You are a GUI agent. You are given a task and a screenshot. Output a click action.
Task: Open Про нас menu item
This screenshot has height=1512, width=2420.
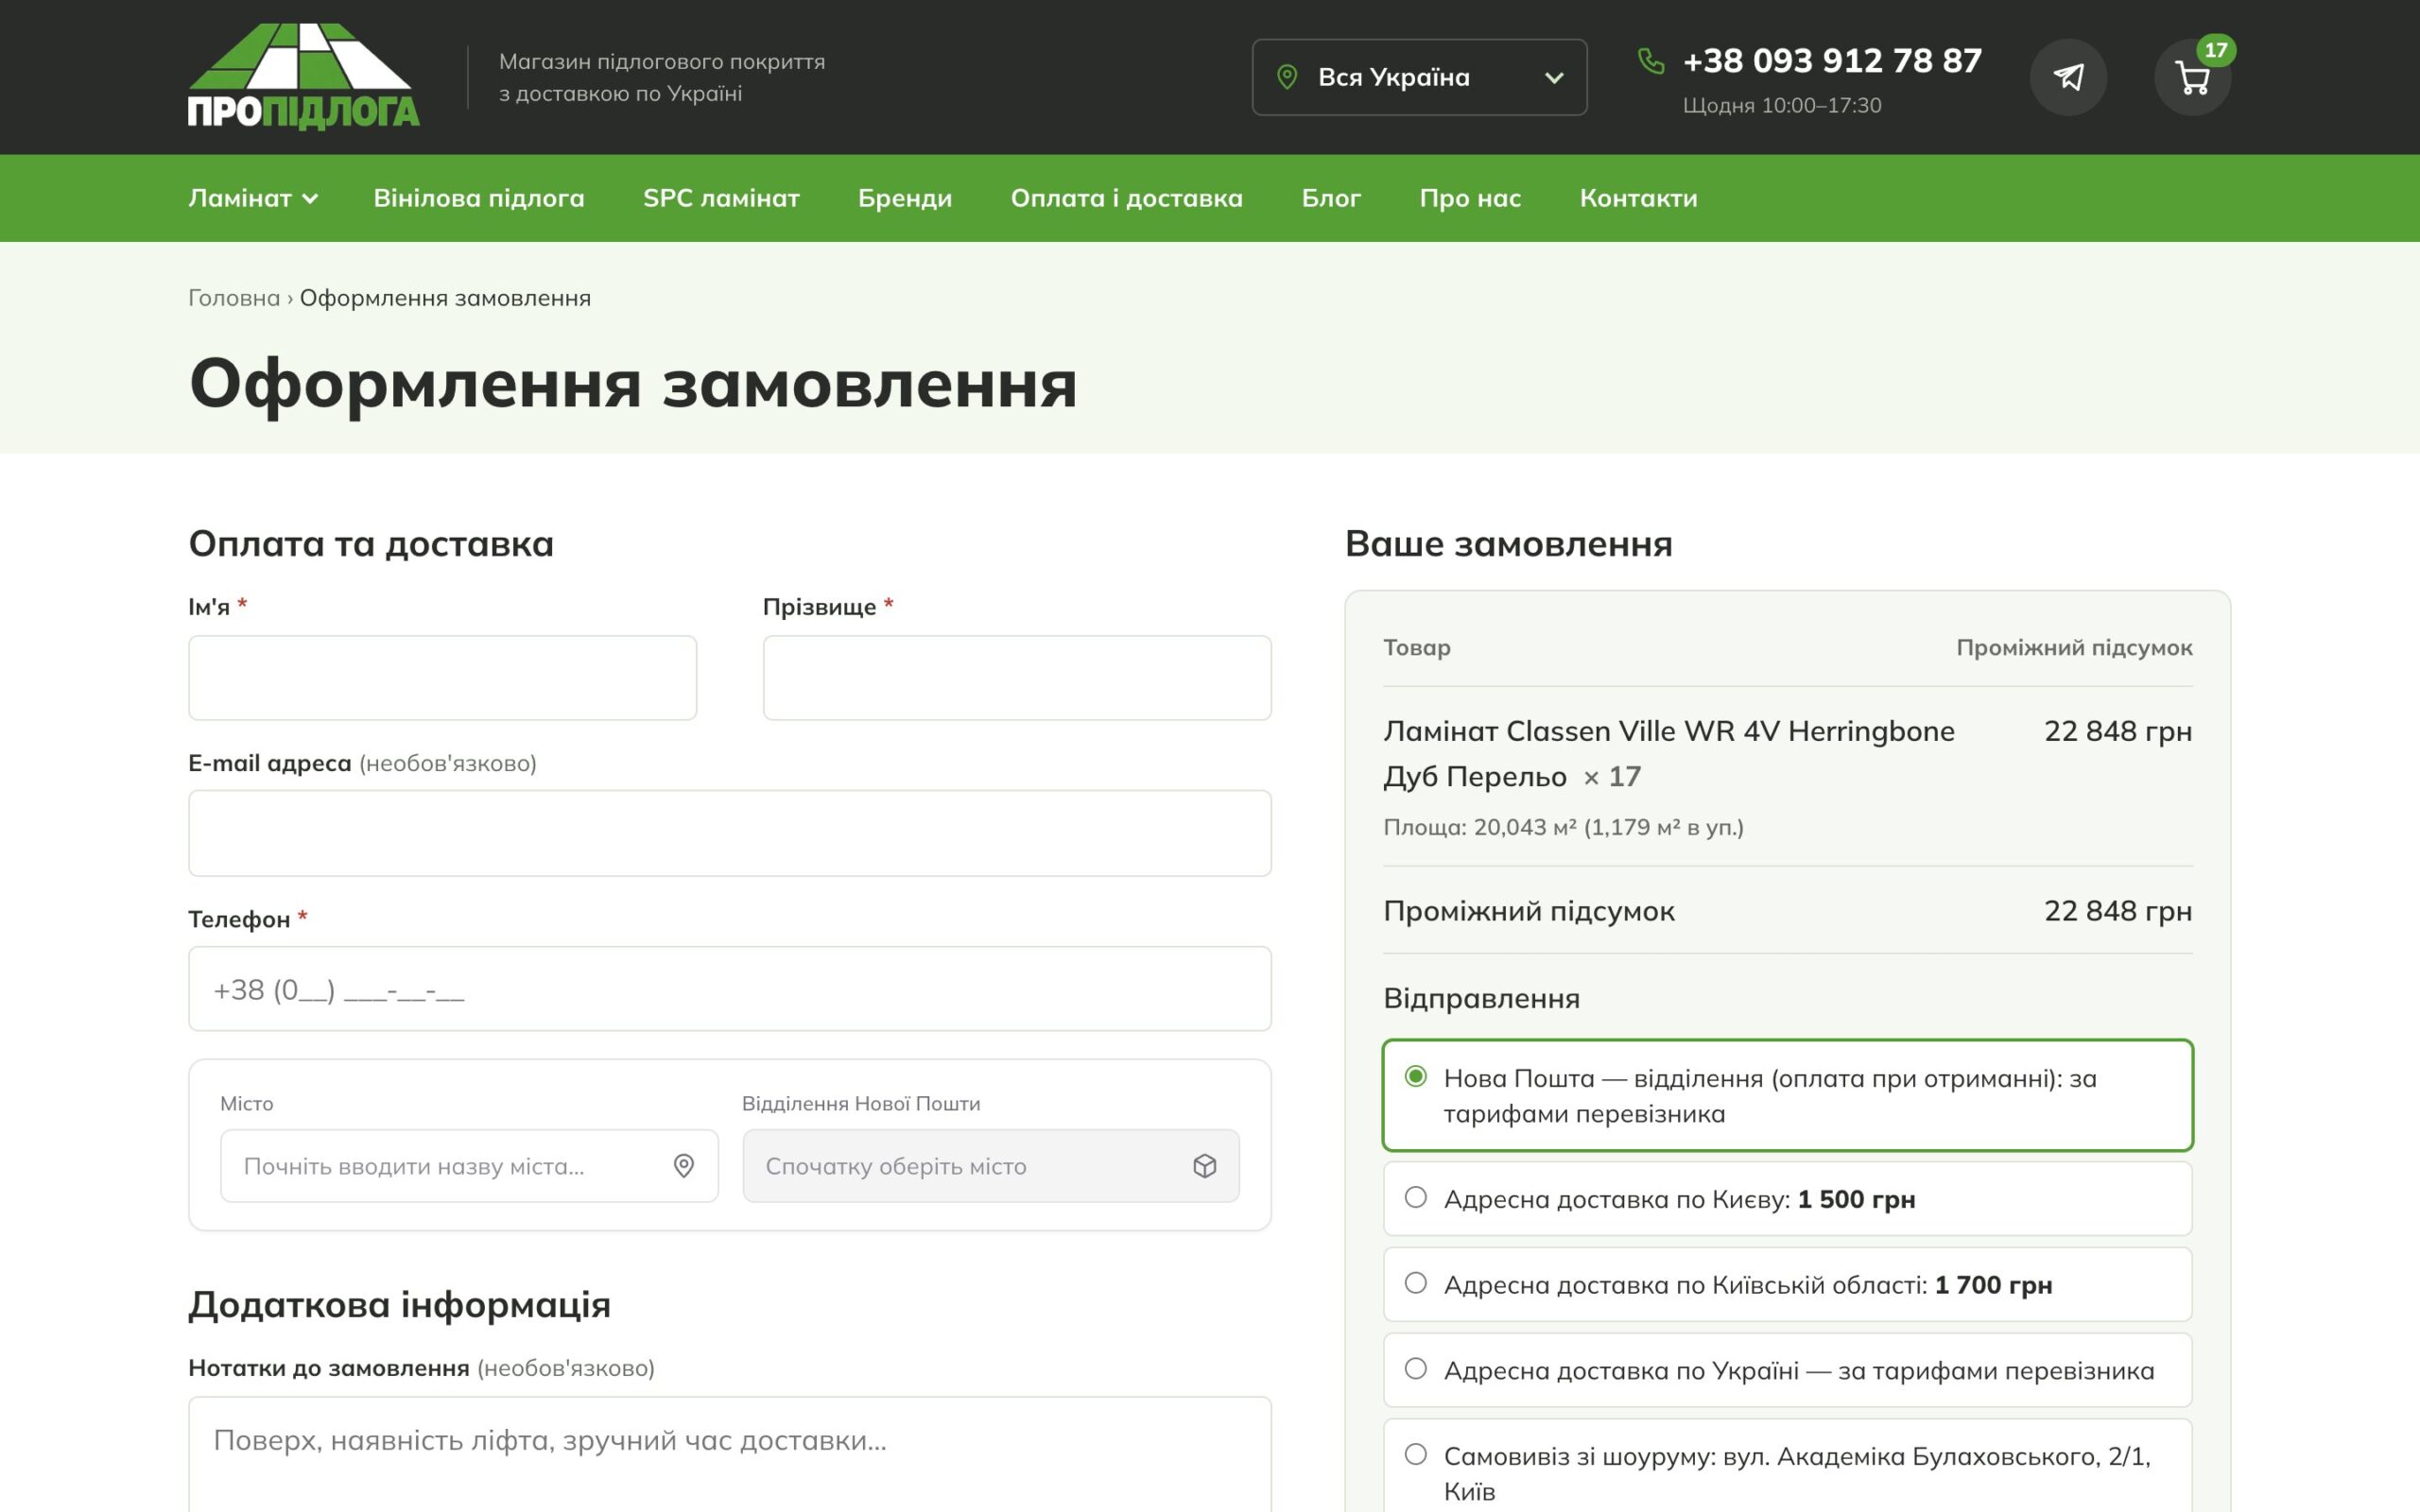(x=1470, y=198)
